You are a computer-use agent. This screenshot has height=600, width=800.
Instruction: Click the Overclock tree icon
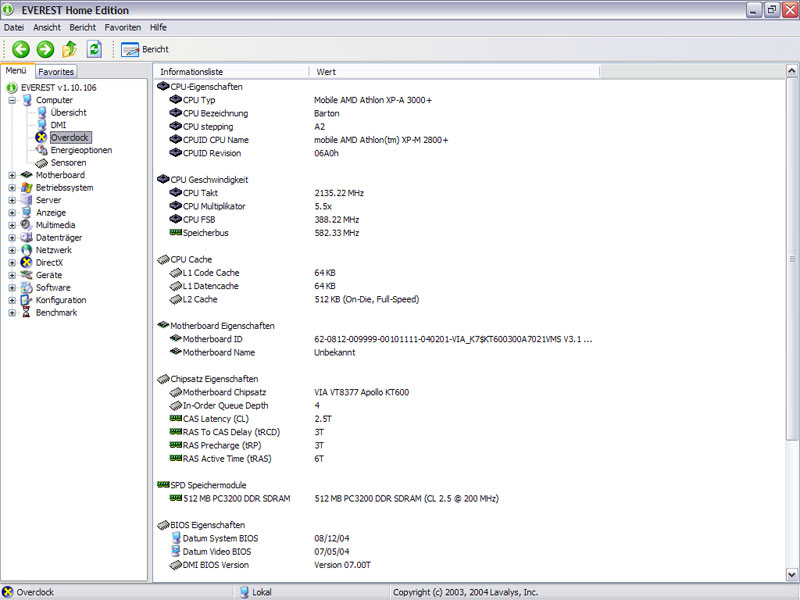click(41, 137)
